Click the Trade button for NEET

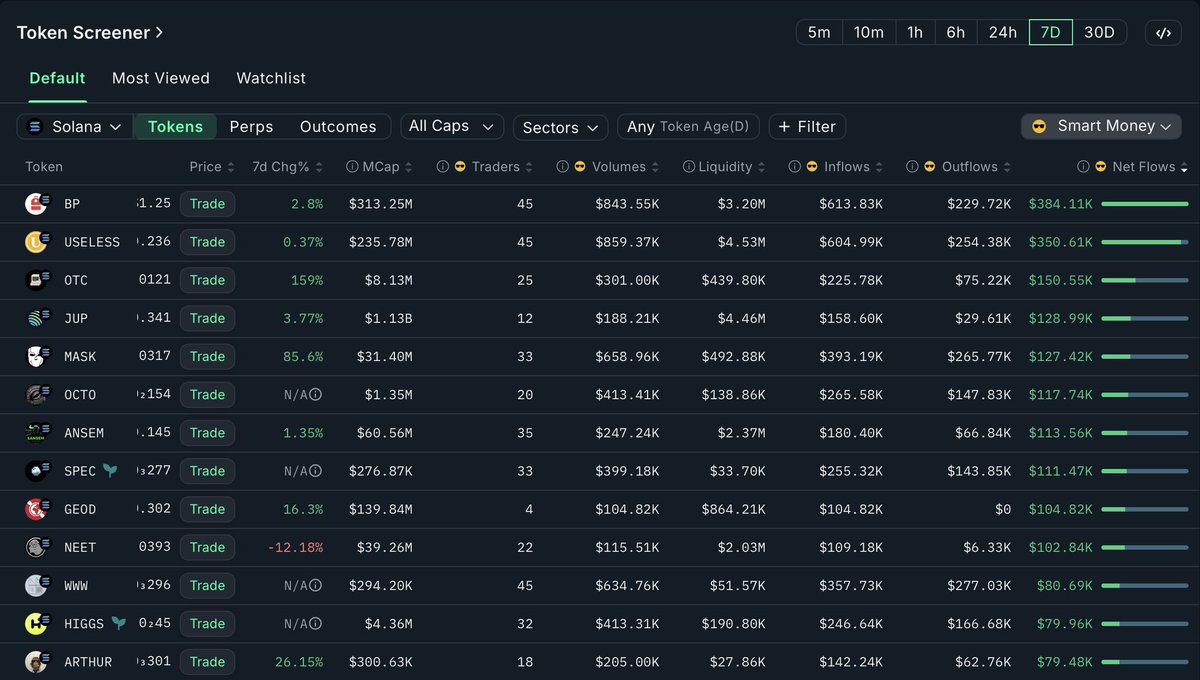tap(207, 547)
